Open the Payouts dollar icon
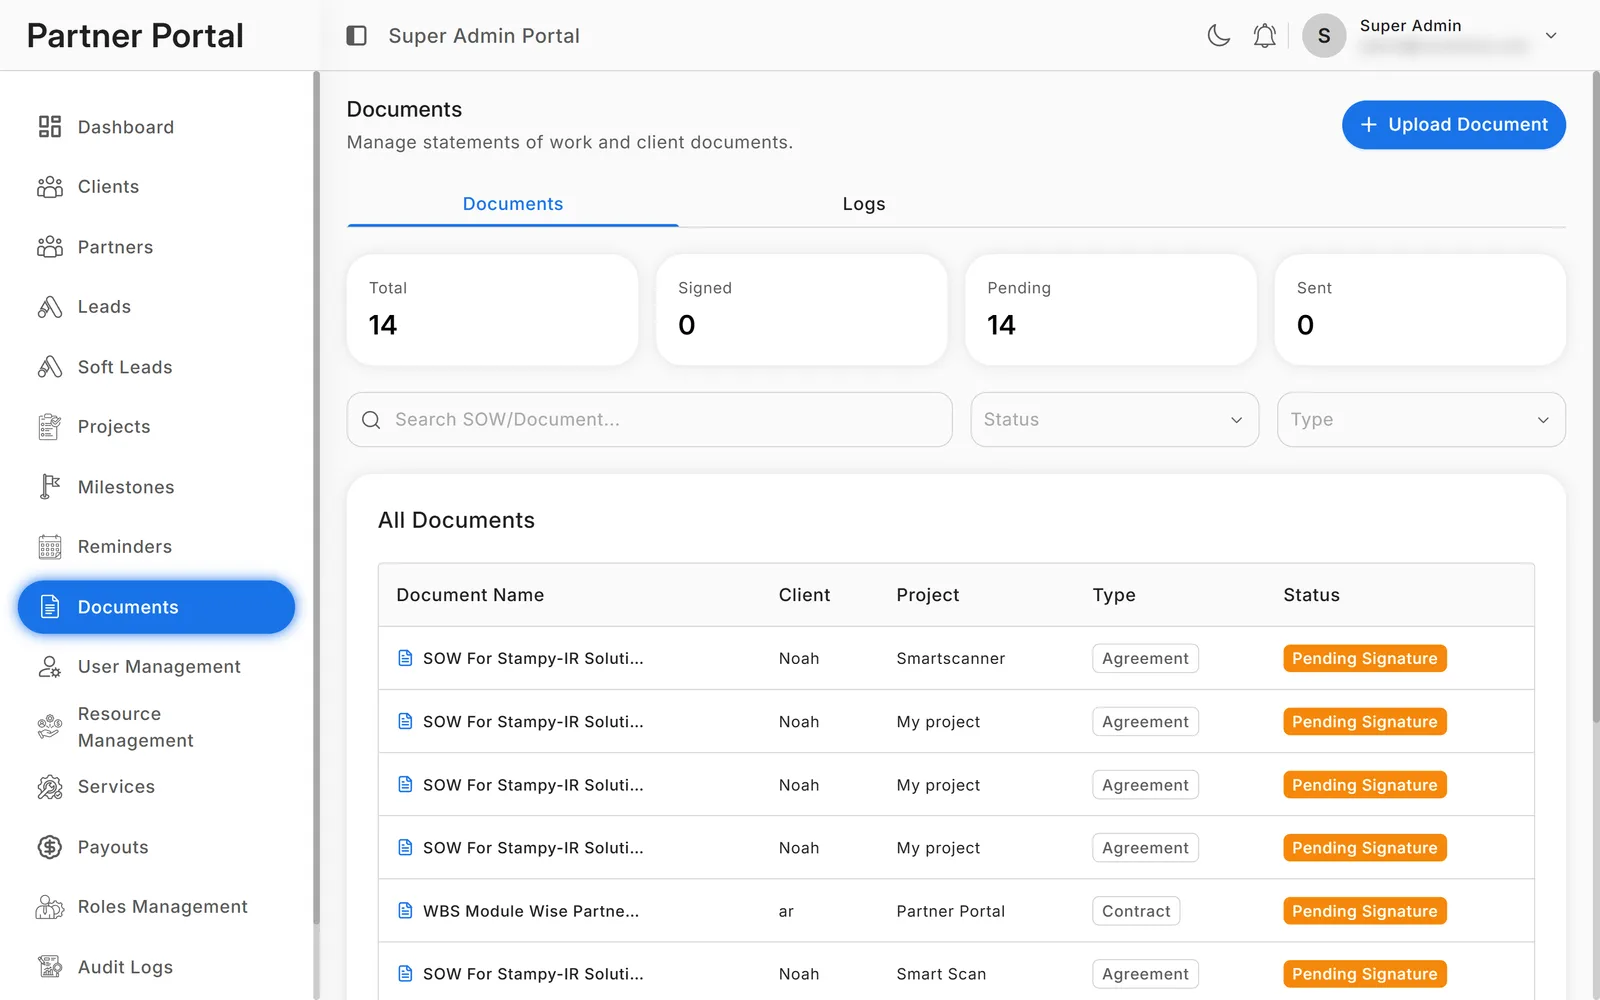 [50, 847]
